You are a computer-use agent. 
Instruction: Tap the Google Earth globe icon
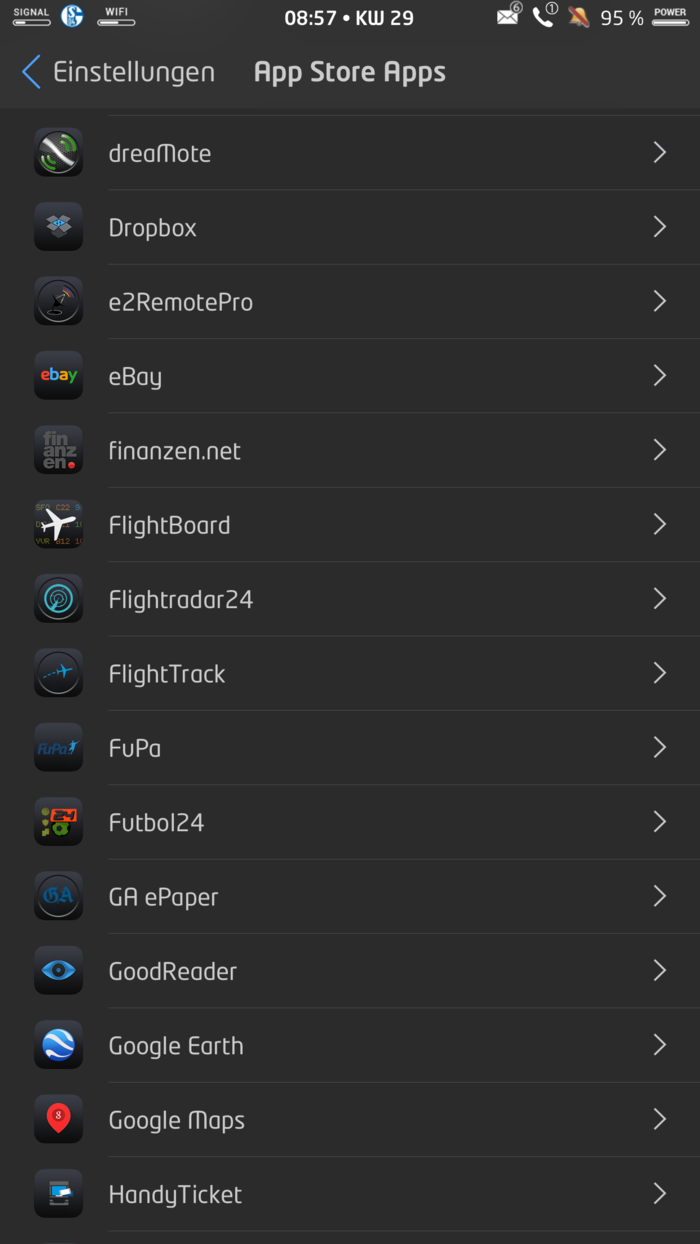coord(58,1045)
